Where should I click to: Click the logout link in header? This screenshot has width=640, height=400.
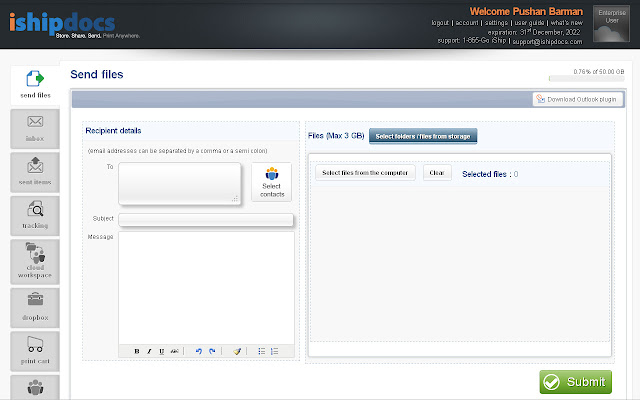440,23
